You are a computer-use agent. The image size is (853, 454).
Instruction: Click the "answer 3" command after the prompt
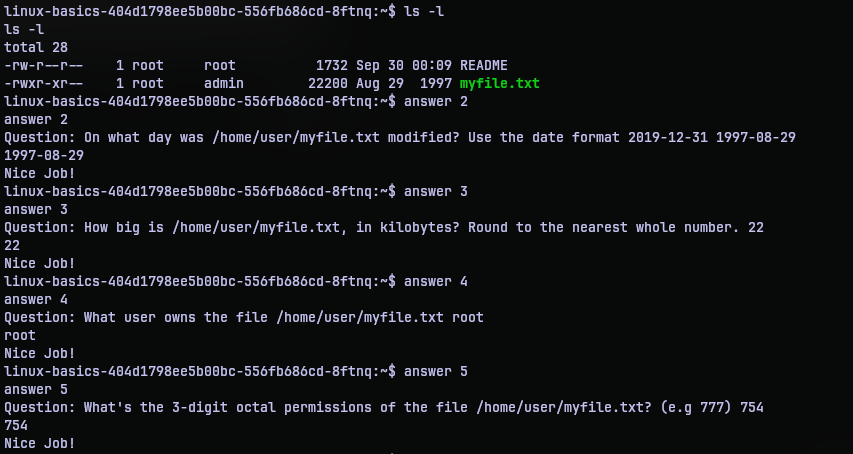436,191
